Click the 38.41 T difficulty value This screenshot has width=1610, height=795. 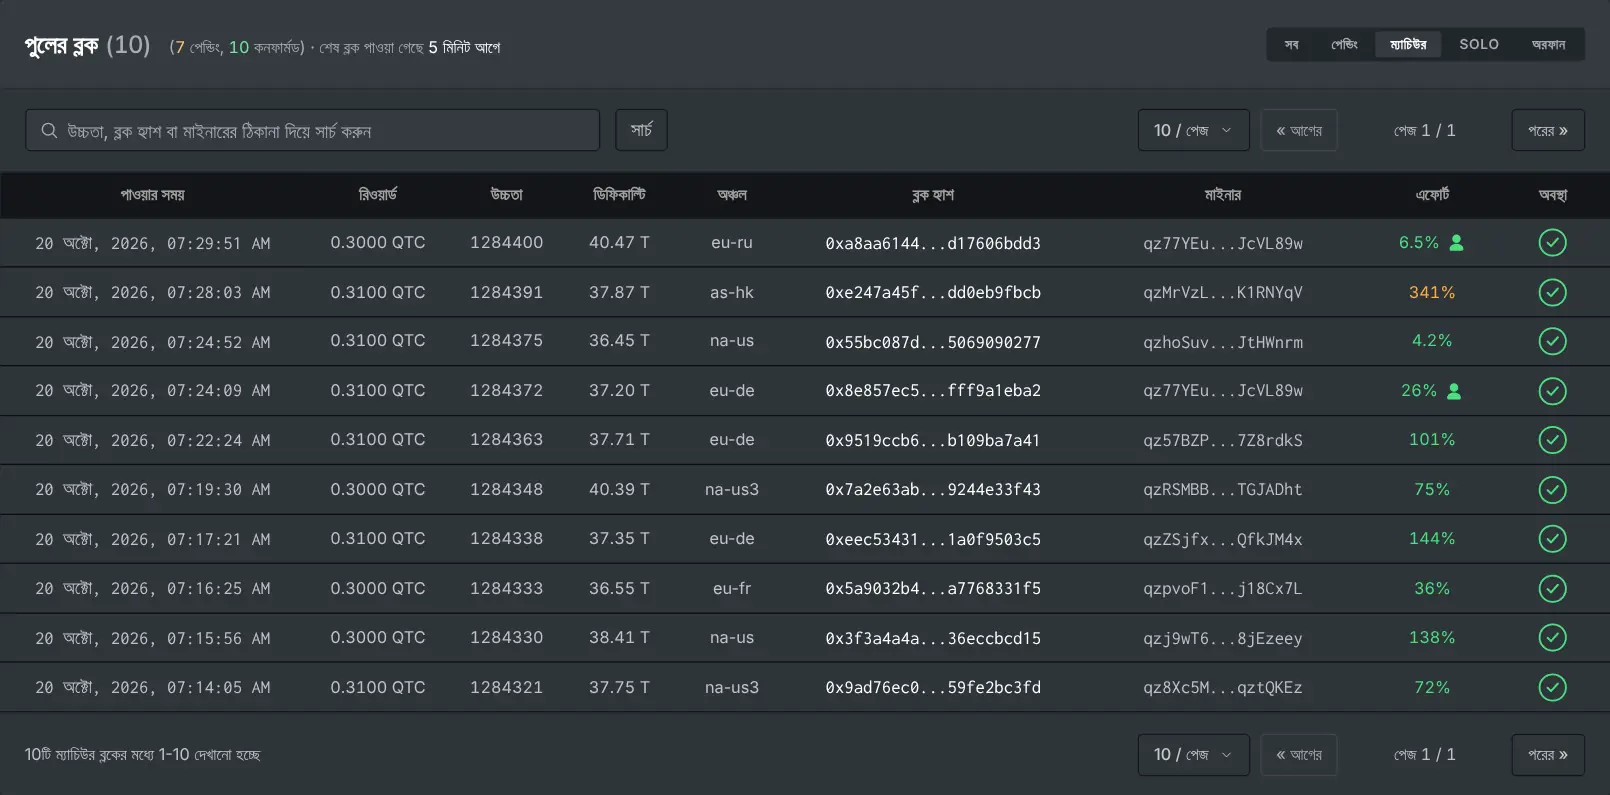point(619,637)
